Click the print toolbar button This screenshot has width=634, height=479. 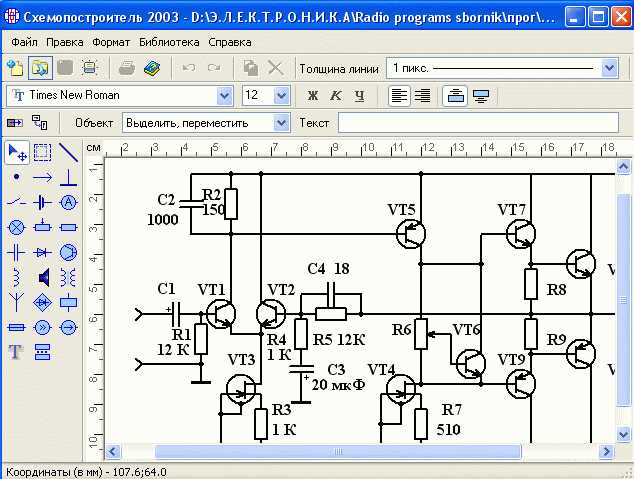click(127, 68)
